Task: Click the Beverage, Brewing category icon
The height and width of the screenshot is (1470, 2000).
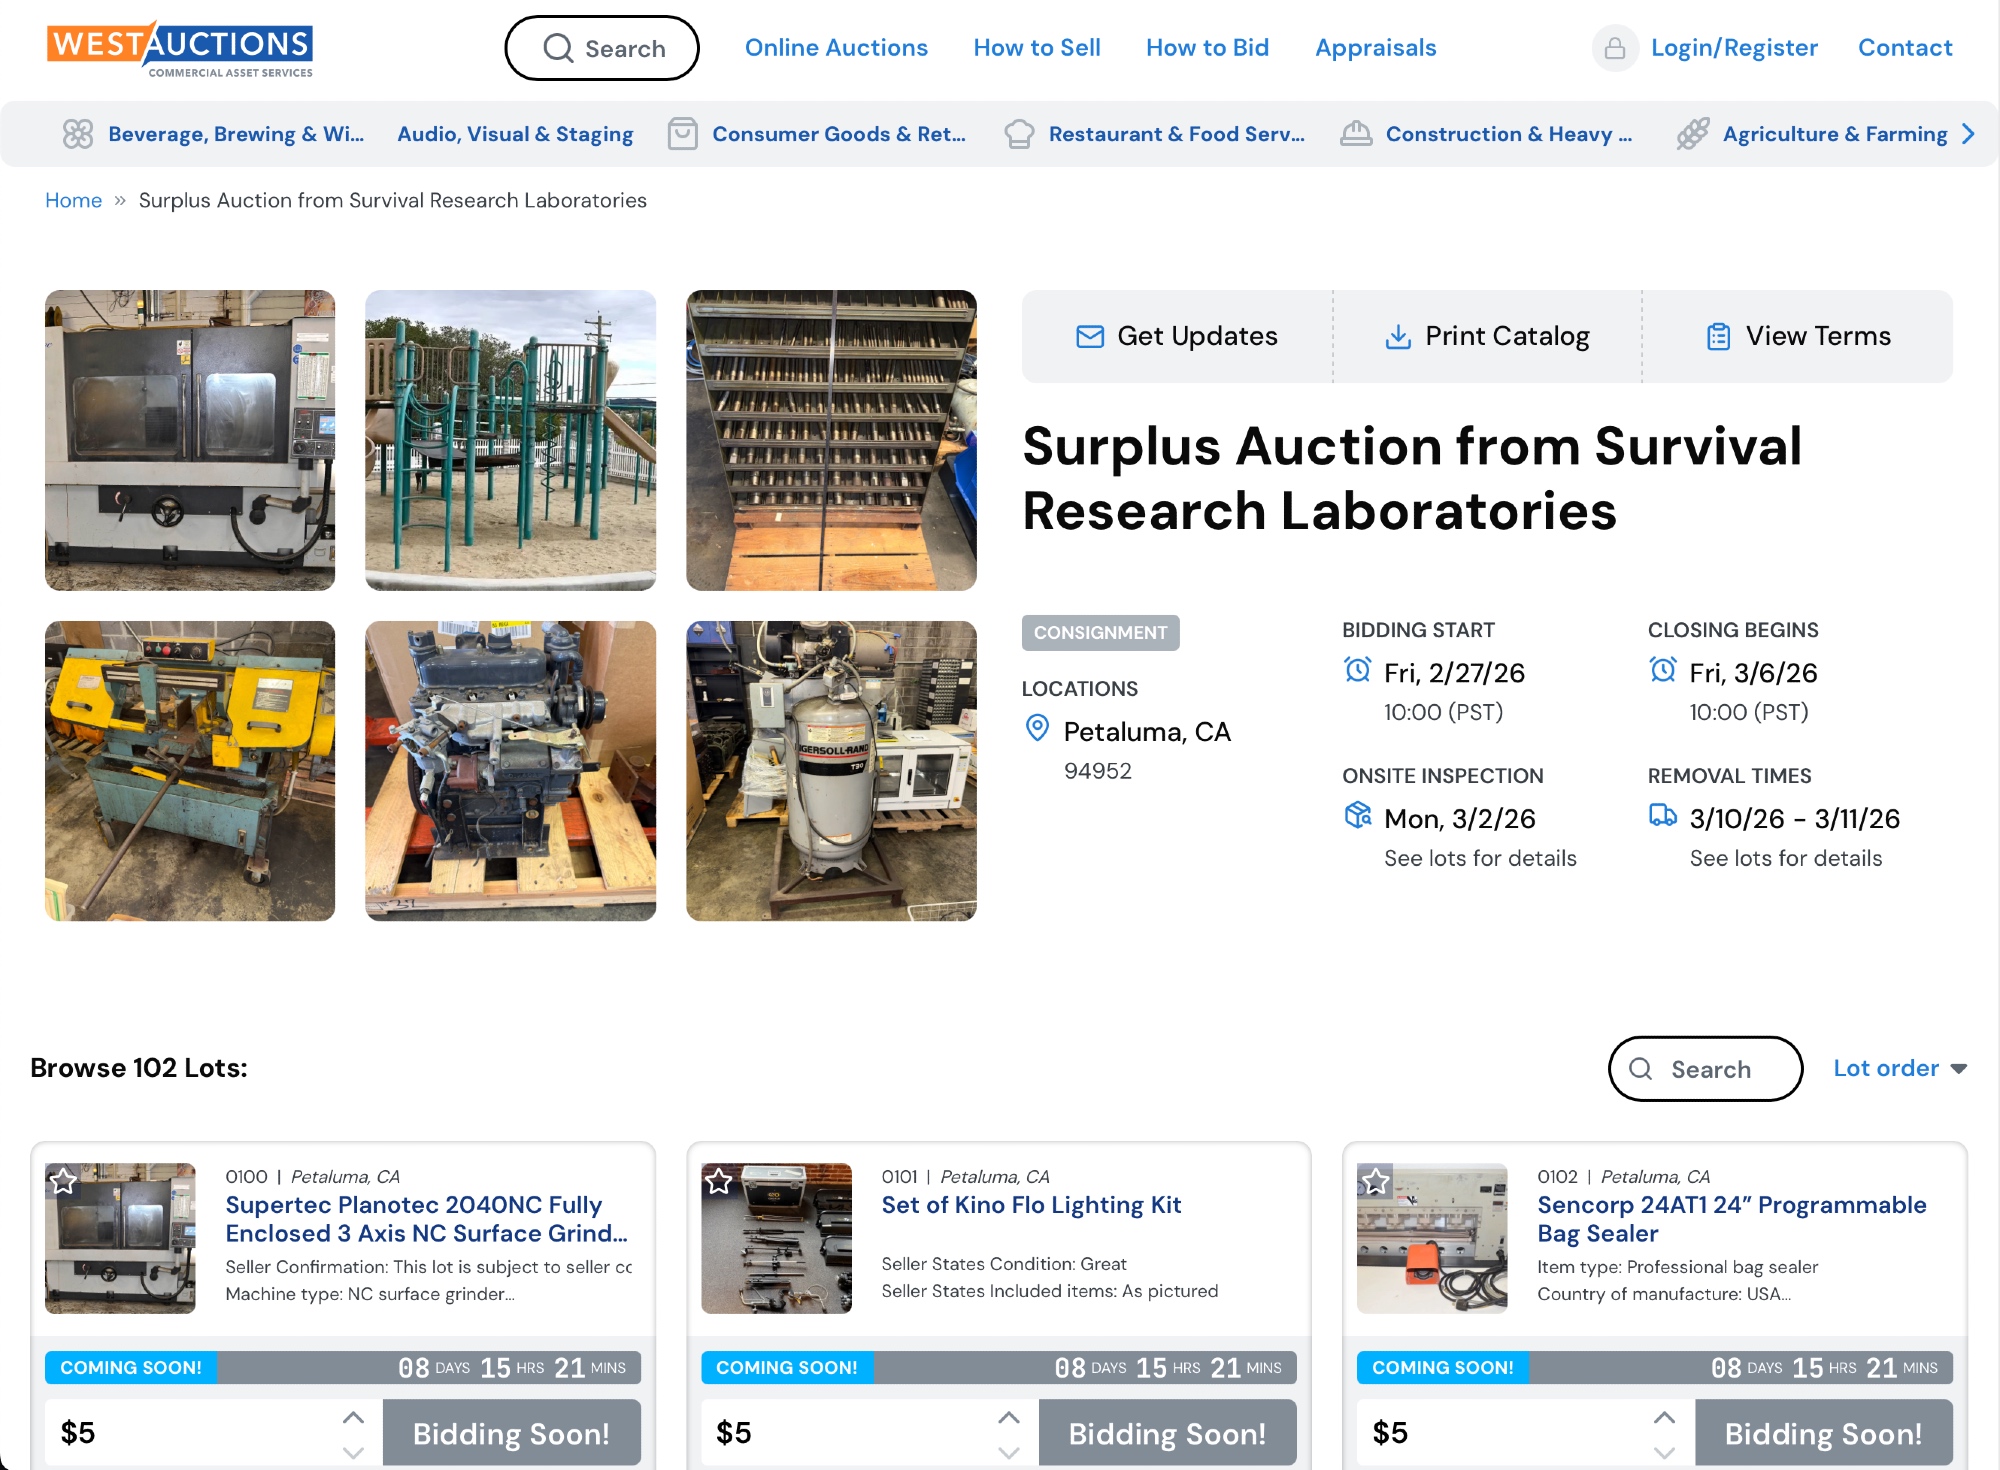Action: point(78,134)
